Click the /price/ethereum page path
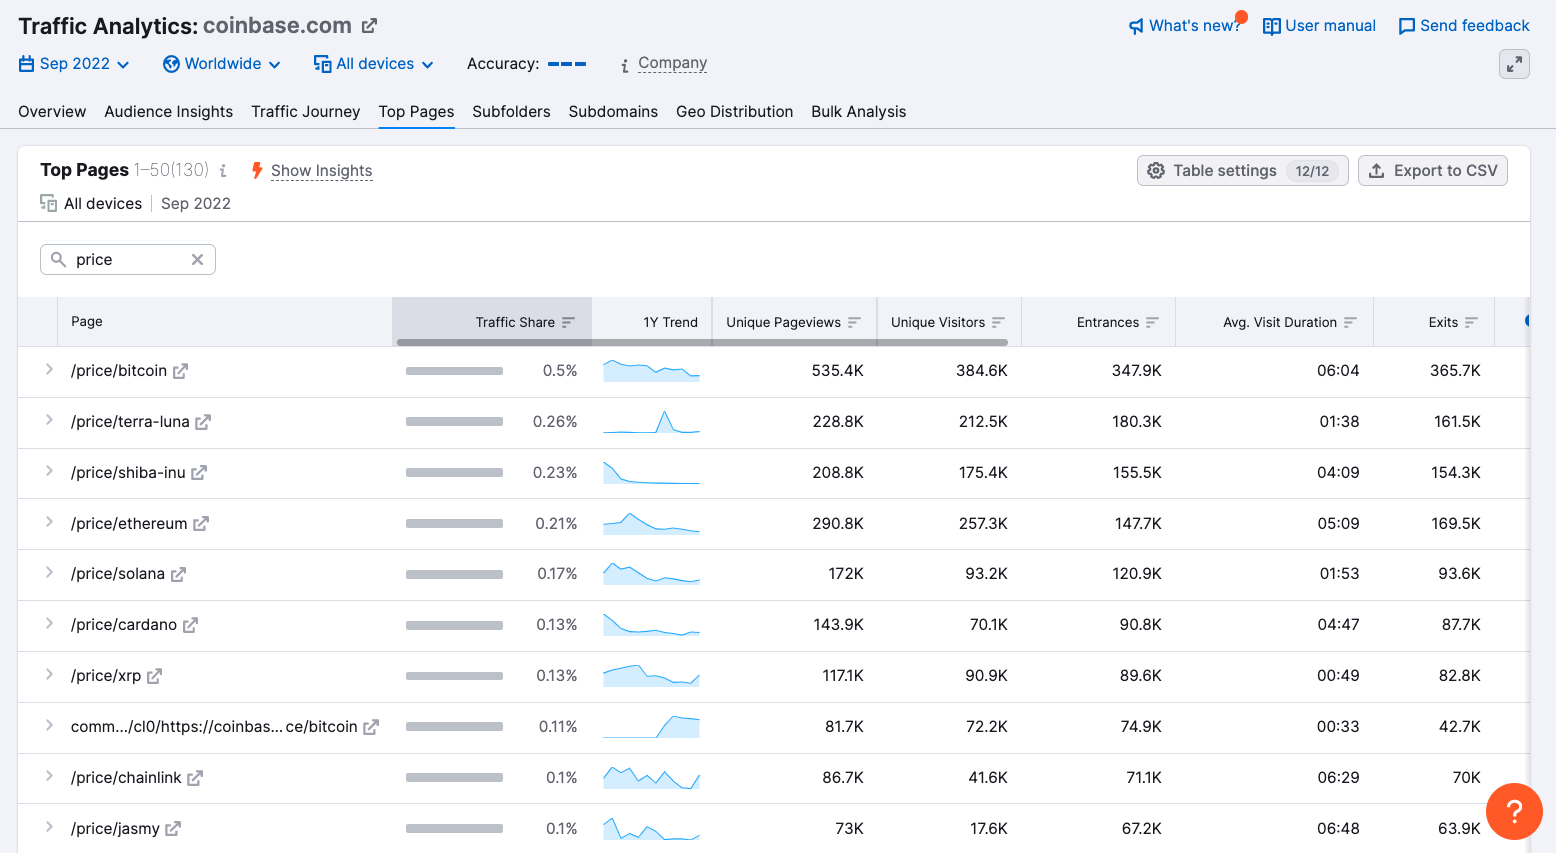1556x853 pixels. [129, 524]
